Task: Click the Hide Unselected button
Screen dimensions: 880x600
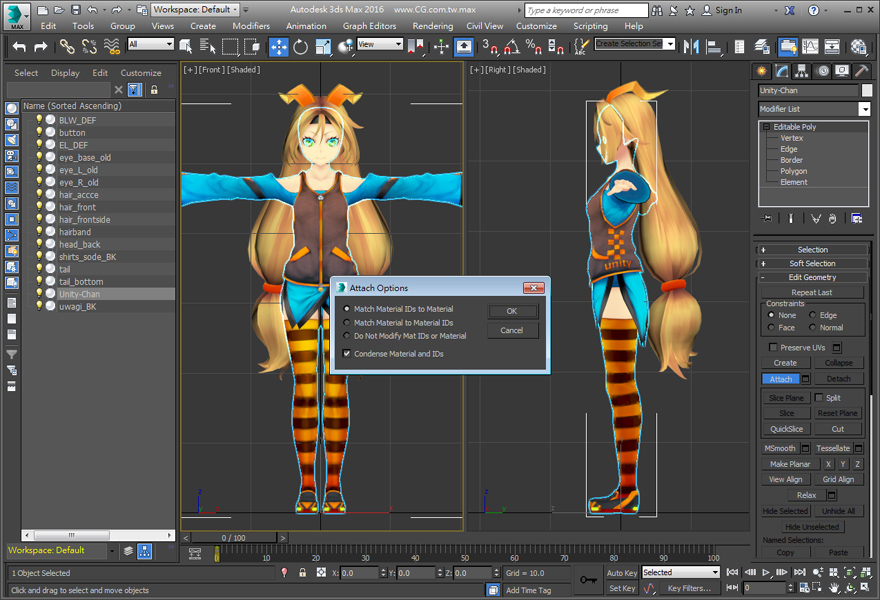Action: [812, 527]
